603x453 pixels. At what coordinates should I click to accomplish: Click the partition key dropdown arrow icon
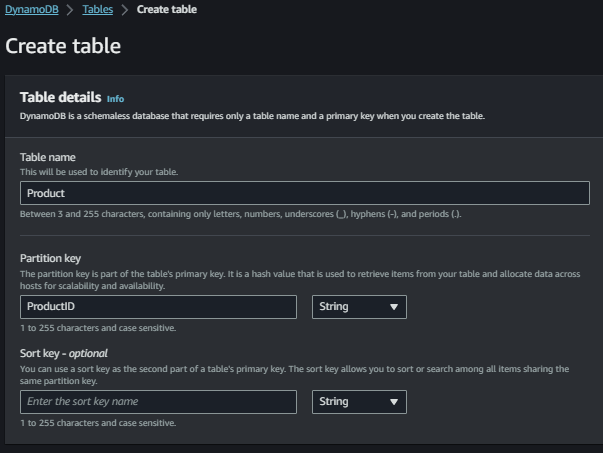tap(394, 308)
